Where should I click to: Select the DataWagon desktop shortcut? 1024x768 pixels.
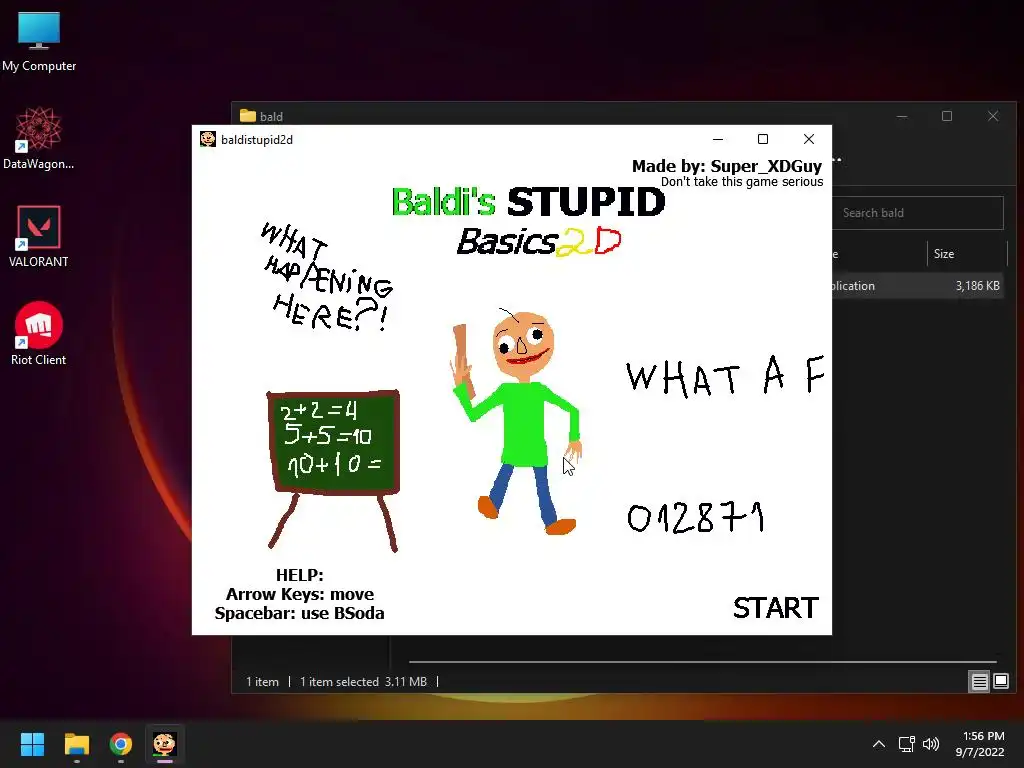coord(39,138)
